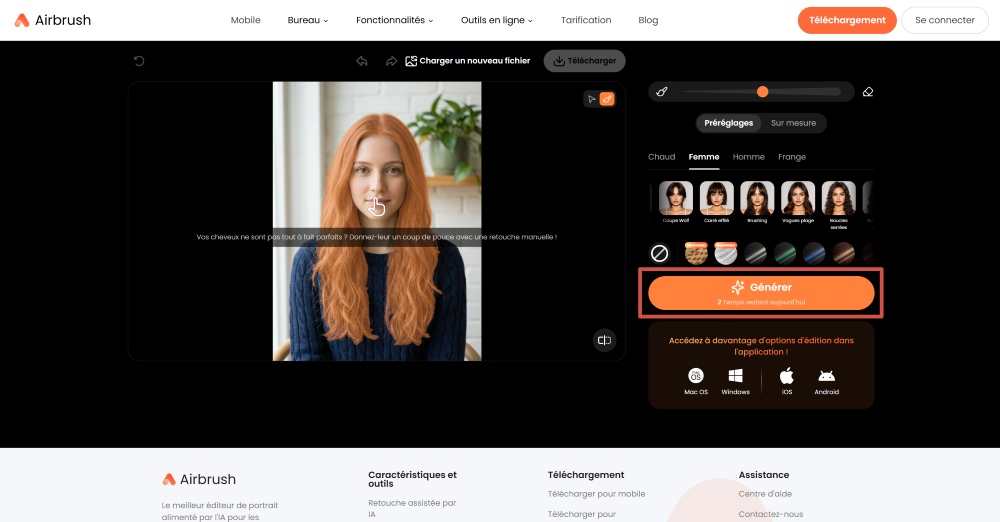Click the Se connecter button
The image size is (1000, 522).
[945, 20]
